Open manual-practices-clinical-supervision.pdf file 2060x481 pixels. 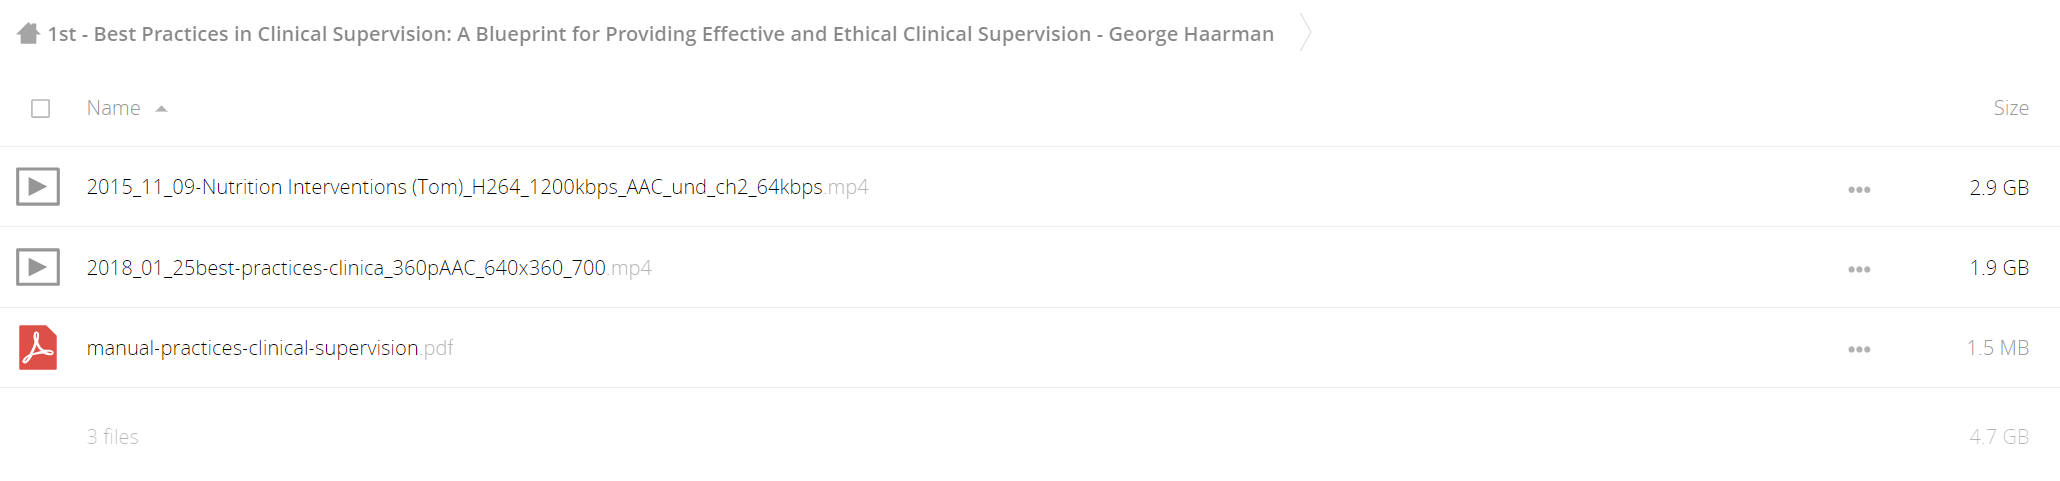click(270, 348)
